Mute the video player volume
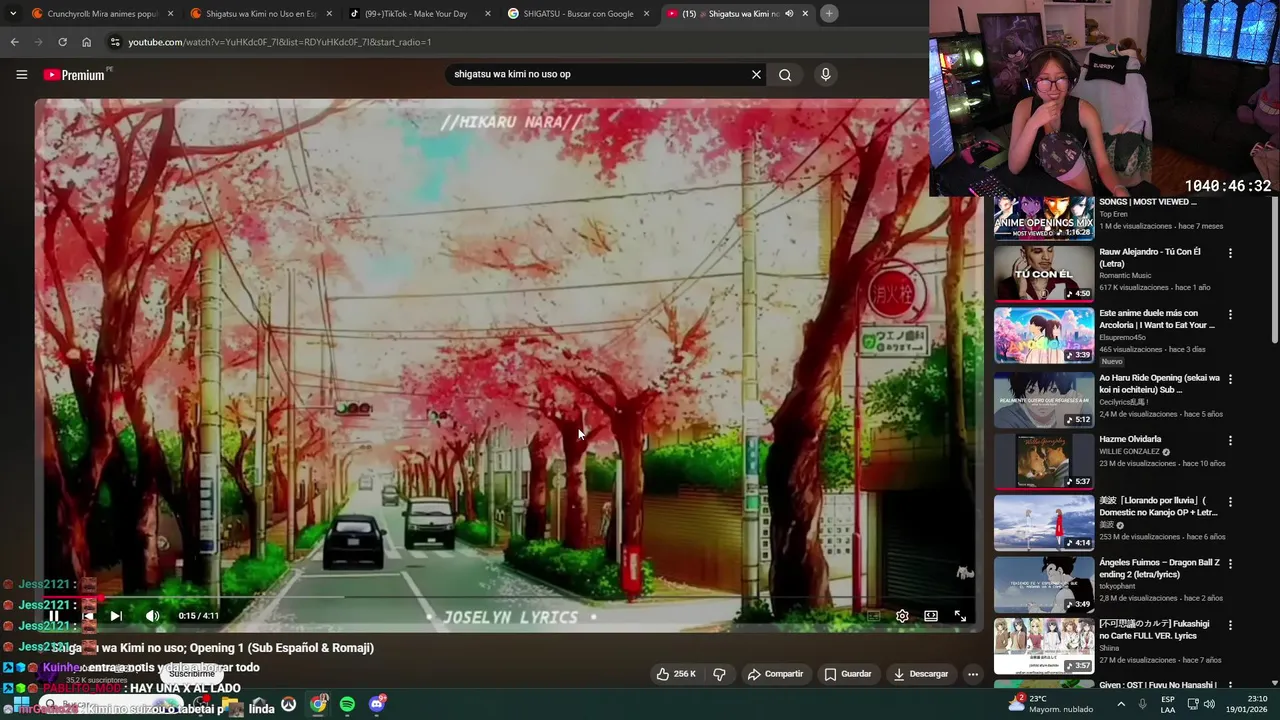 [x=152, y=616]
